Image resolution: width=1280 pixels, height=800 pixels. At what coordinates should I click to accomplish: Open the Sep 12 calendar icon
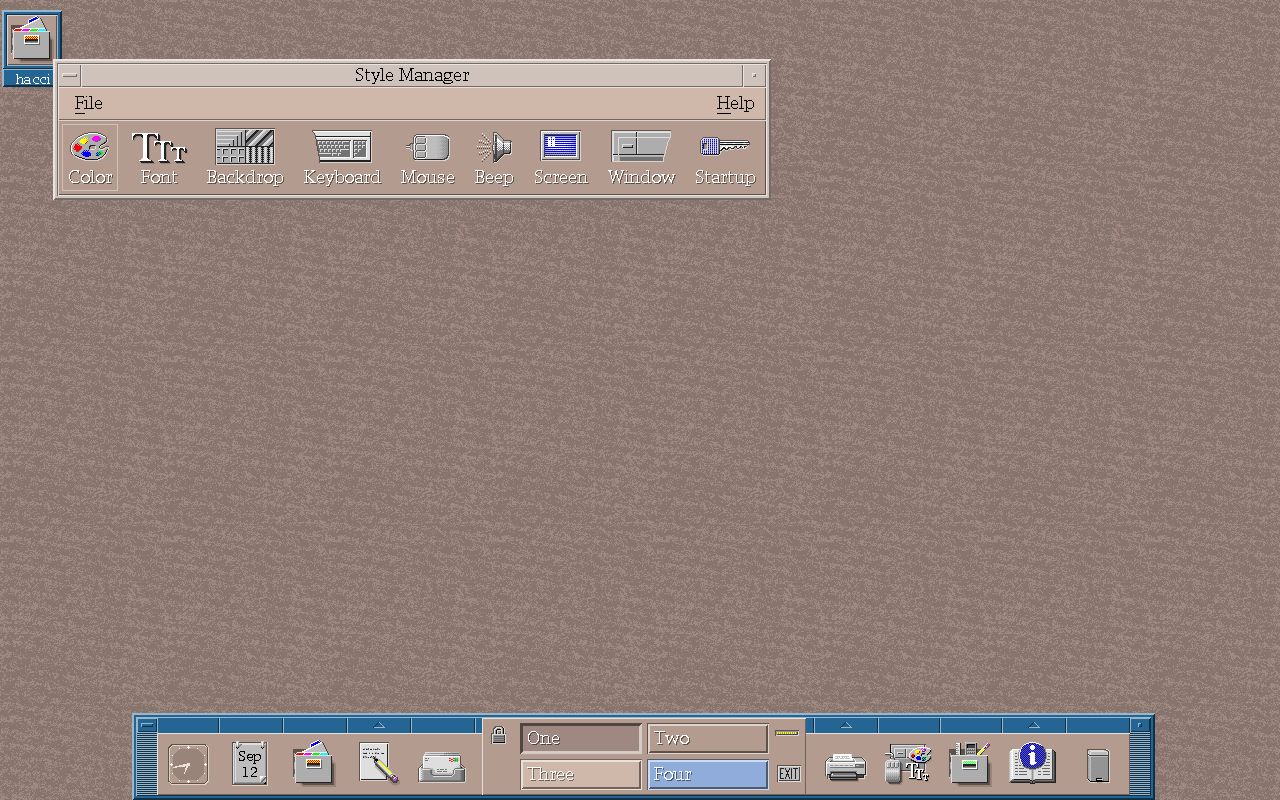point(249,763)
